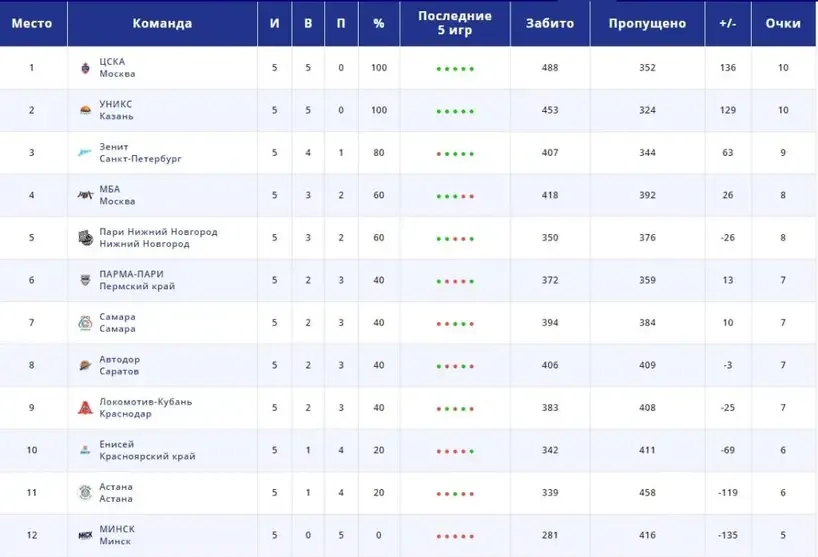Viewport: 818px width, 557px height.
Task: Click ЦСКА's last five games dots
Action: coord(455,69)
